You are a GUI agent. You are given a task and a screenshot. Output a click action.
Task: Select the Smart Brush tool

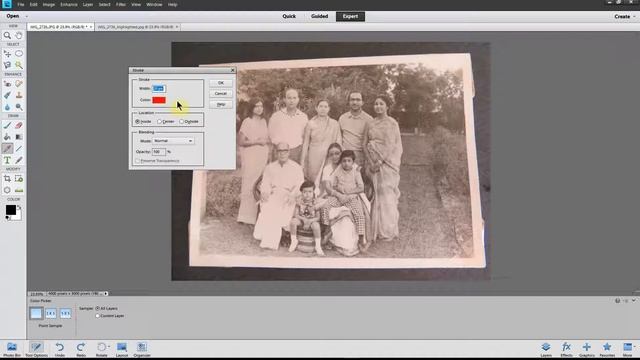click(x=7, y=95)
